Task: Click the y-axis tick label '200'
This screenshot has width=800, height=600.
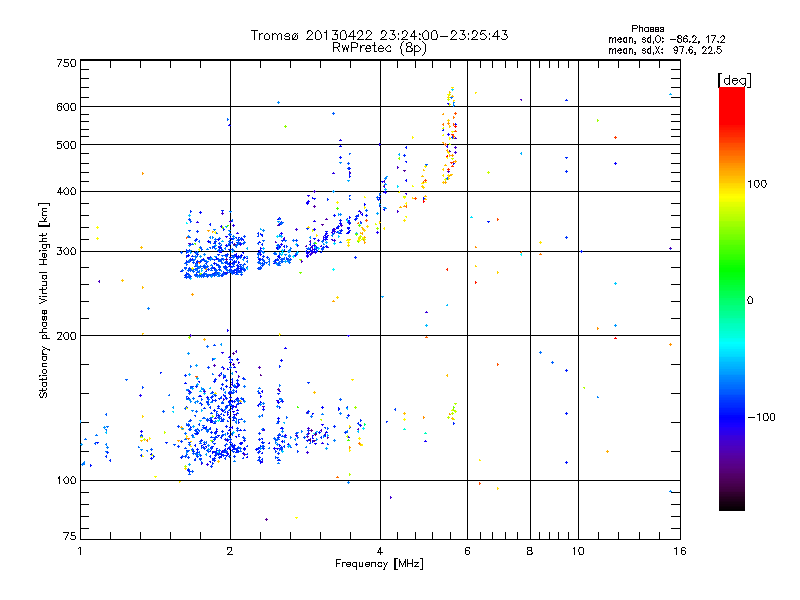Action: 66,336
